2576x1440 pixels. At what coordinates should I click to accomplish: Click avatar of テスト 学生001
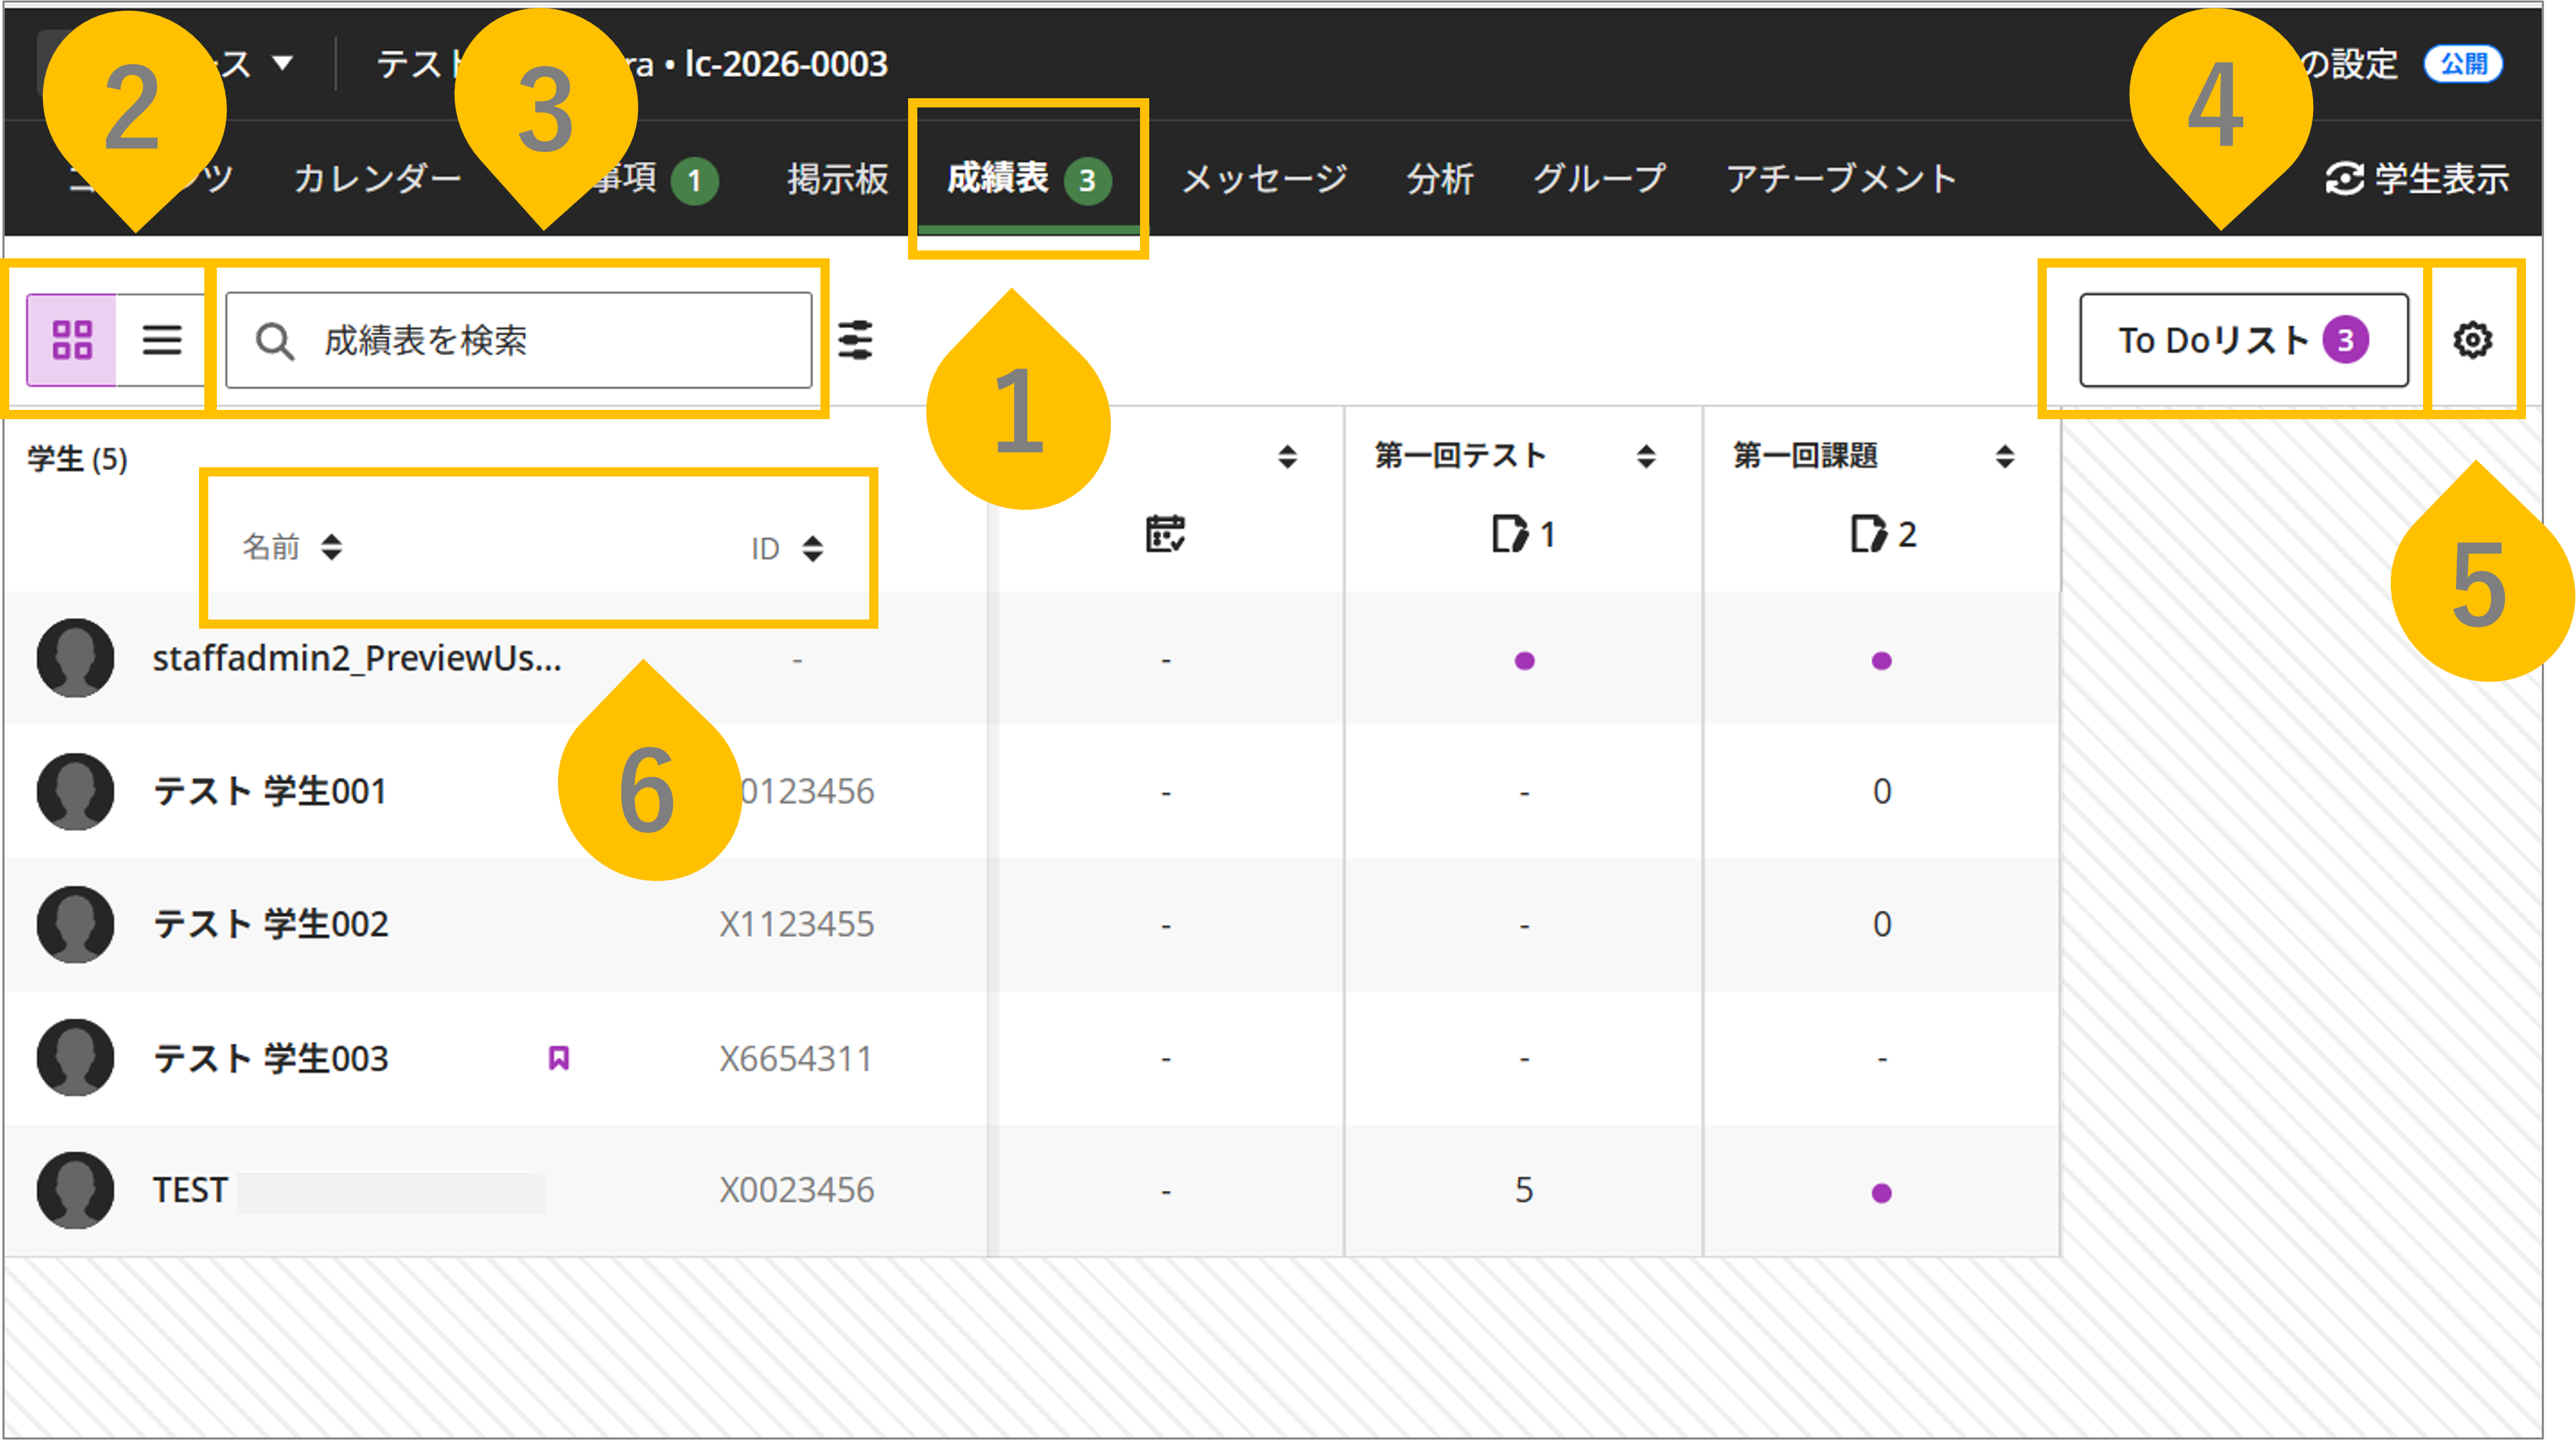point(75,791)
